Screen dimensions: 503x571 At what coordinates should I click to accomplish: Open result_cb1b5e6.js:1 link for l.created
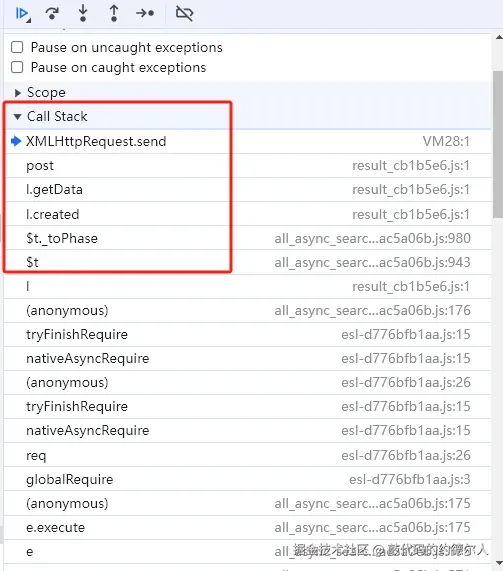411,214
